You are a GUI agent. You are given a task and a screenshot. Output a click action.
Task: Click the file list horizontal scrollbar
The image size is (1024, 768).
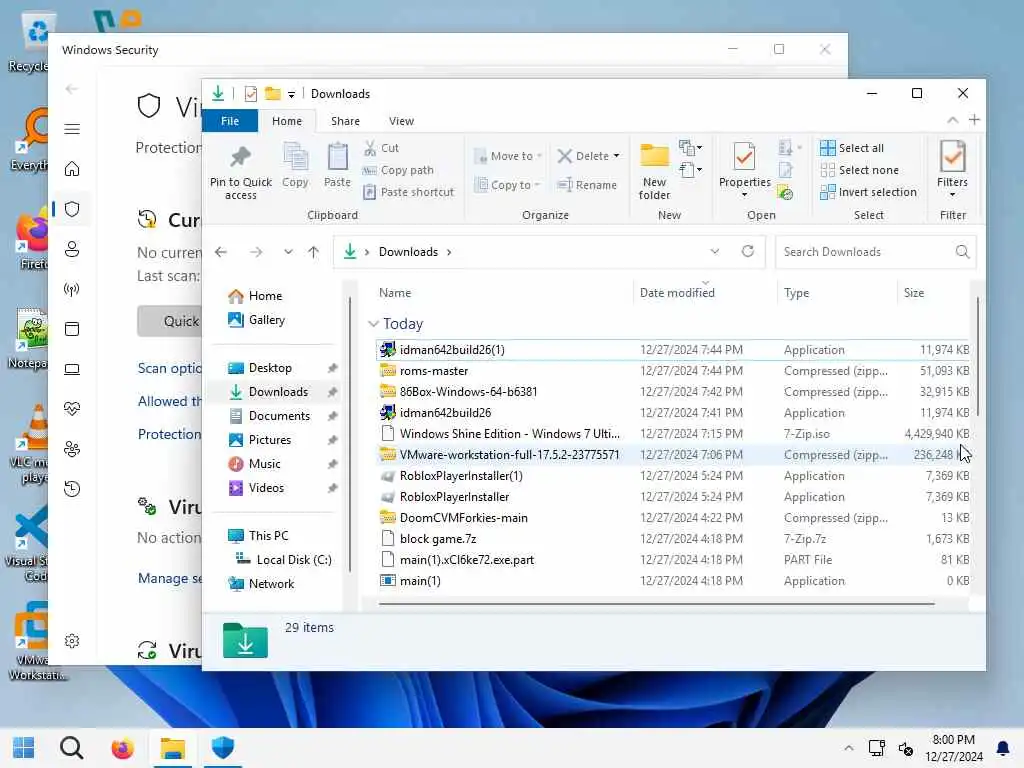(x=656, y=604)
